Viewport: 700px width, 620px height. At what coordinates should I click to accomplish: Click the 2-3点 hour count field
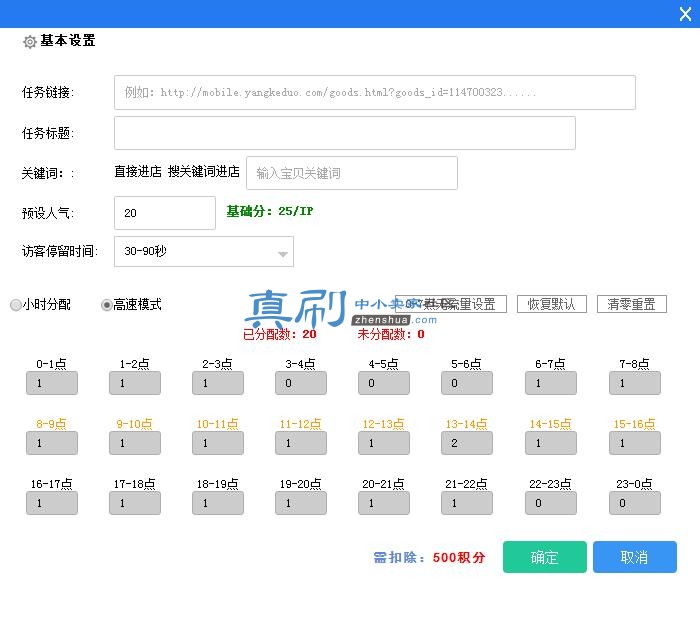218,383
